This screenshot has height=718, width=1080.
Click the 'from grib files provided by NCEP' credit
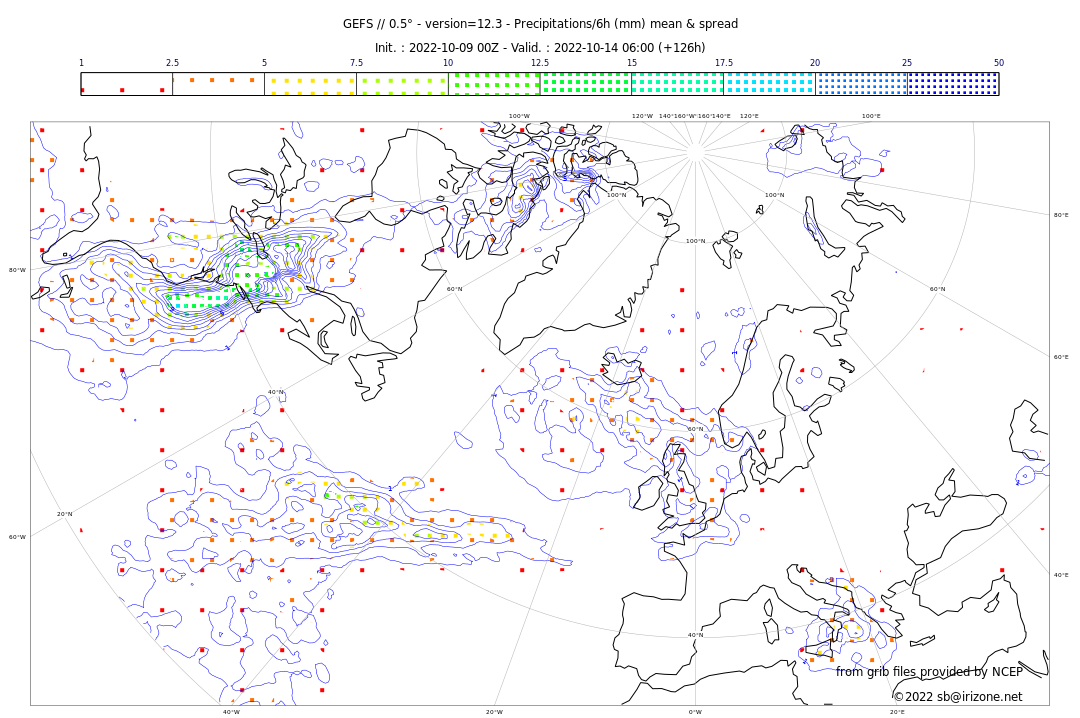tap(929, 672)
